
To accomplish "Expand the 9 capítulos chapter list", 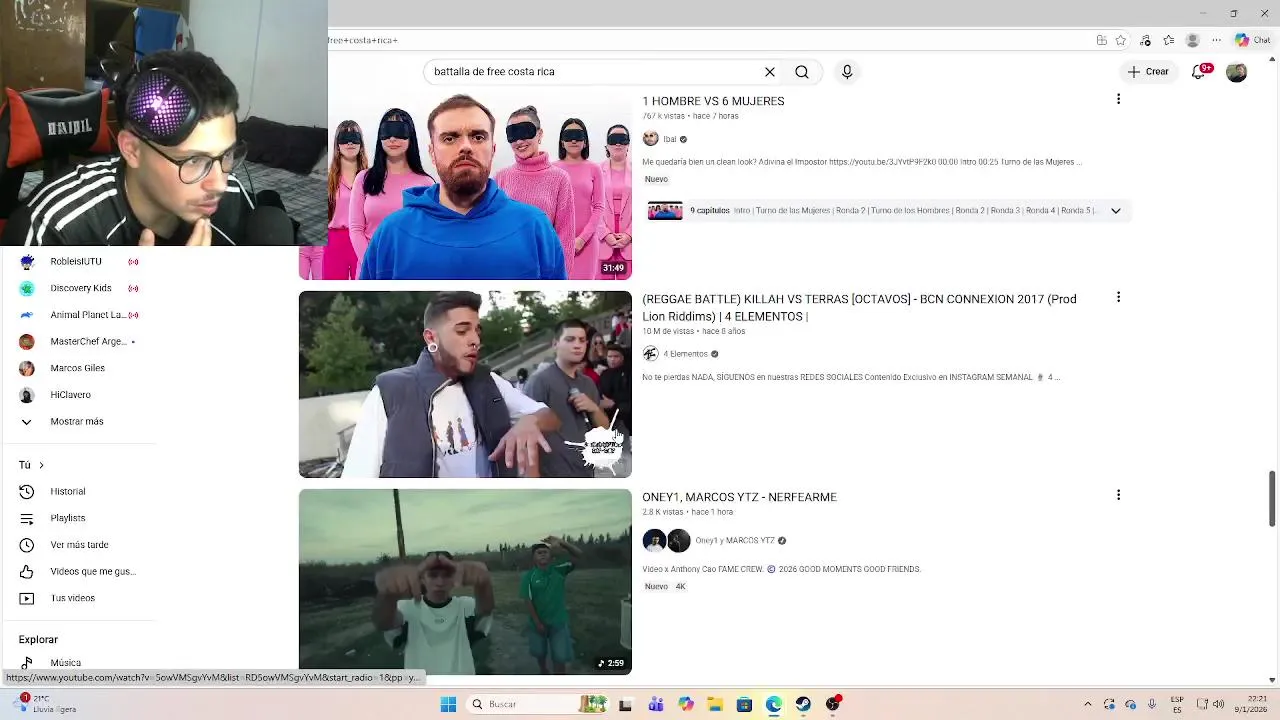I will (1115, 211).
